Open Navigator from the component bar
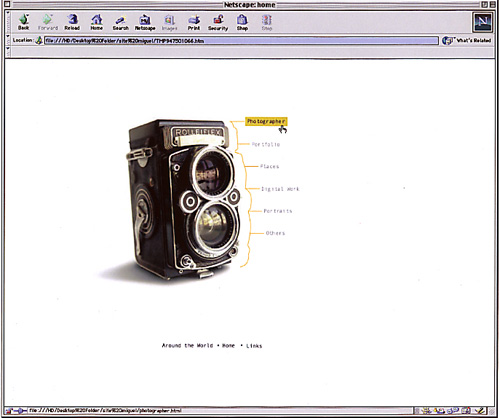This screenshot has height=418, width=500. tap(426, 411)
